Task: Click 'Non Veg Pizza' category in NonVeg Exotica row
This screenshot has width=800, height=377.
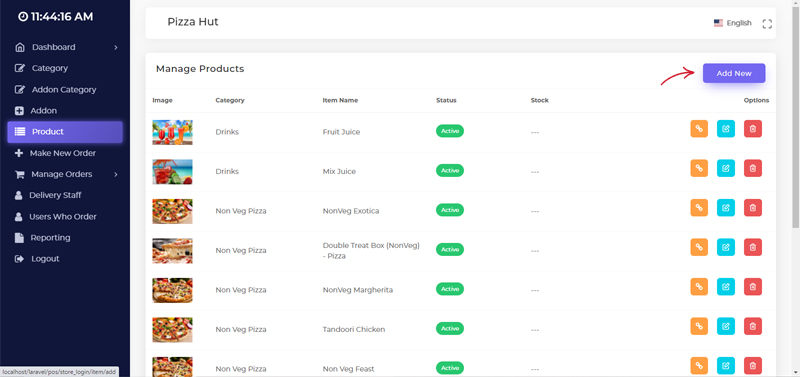Action: tap(241, 211)
